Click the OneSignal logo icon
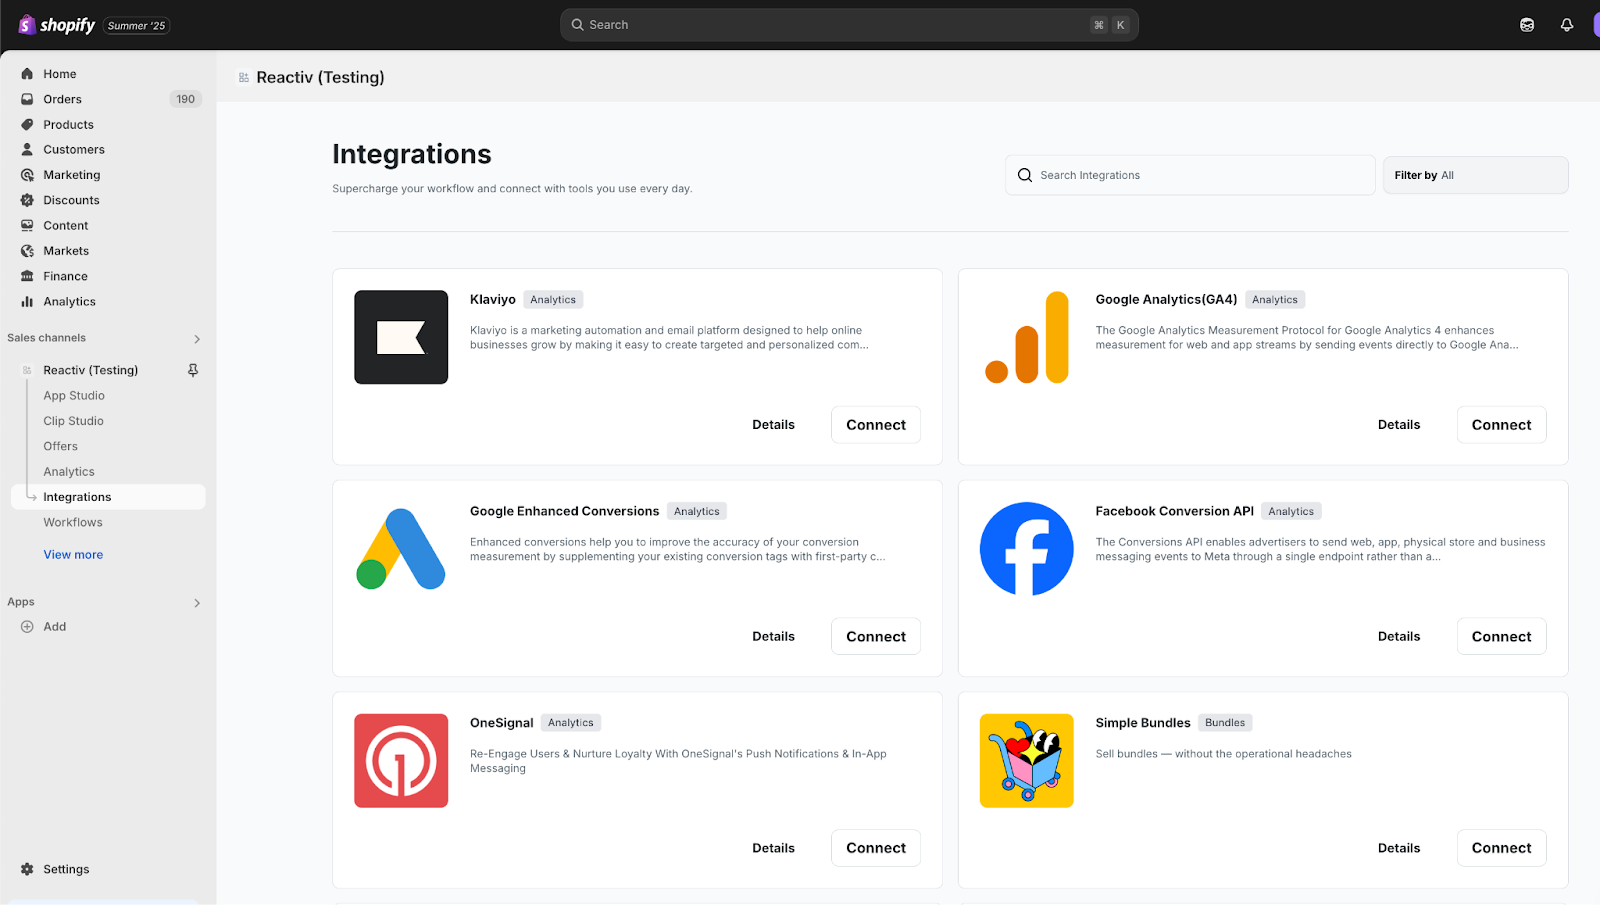This screenshot has height=905, width=1600. coord(401,761)
